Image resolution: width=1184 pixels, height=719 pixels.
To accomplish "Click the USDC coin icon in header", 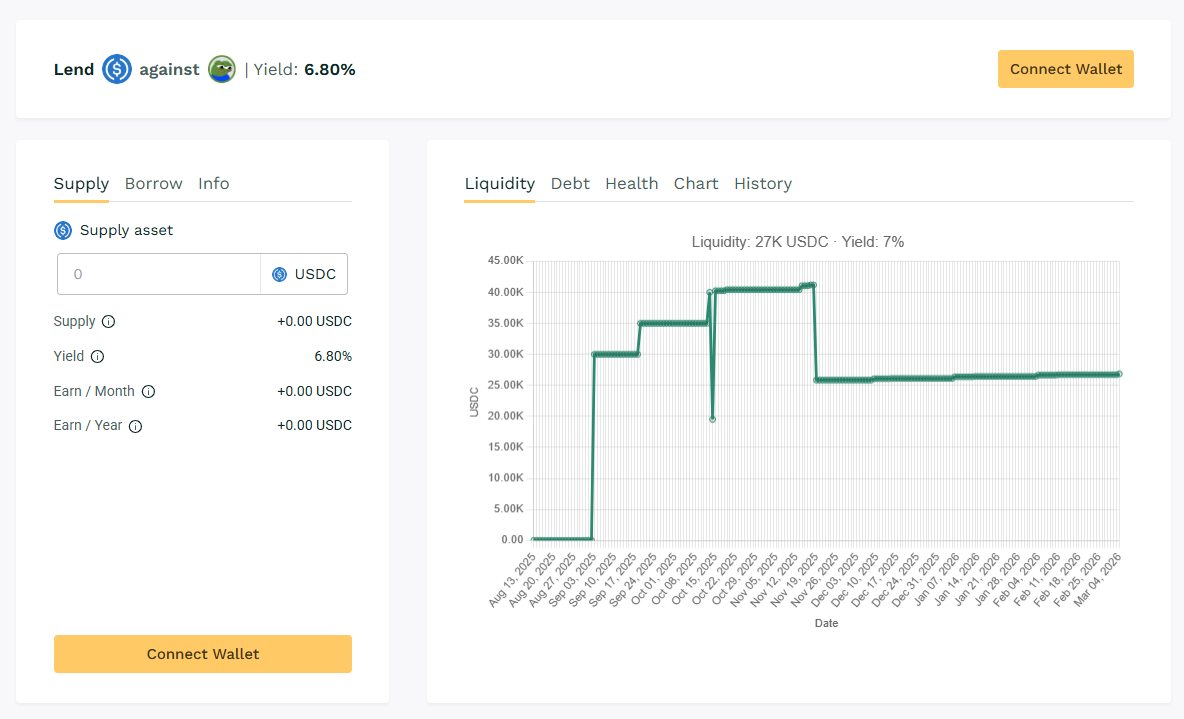I will click(117, 69).
